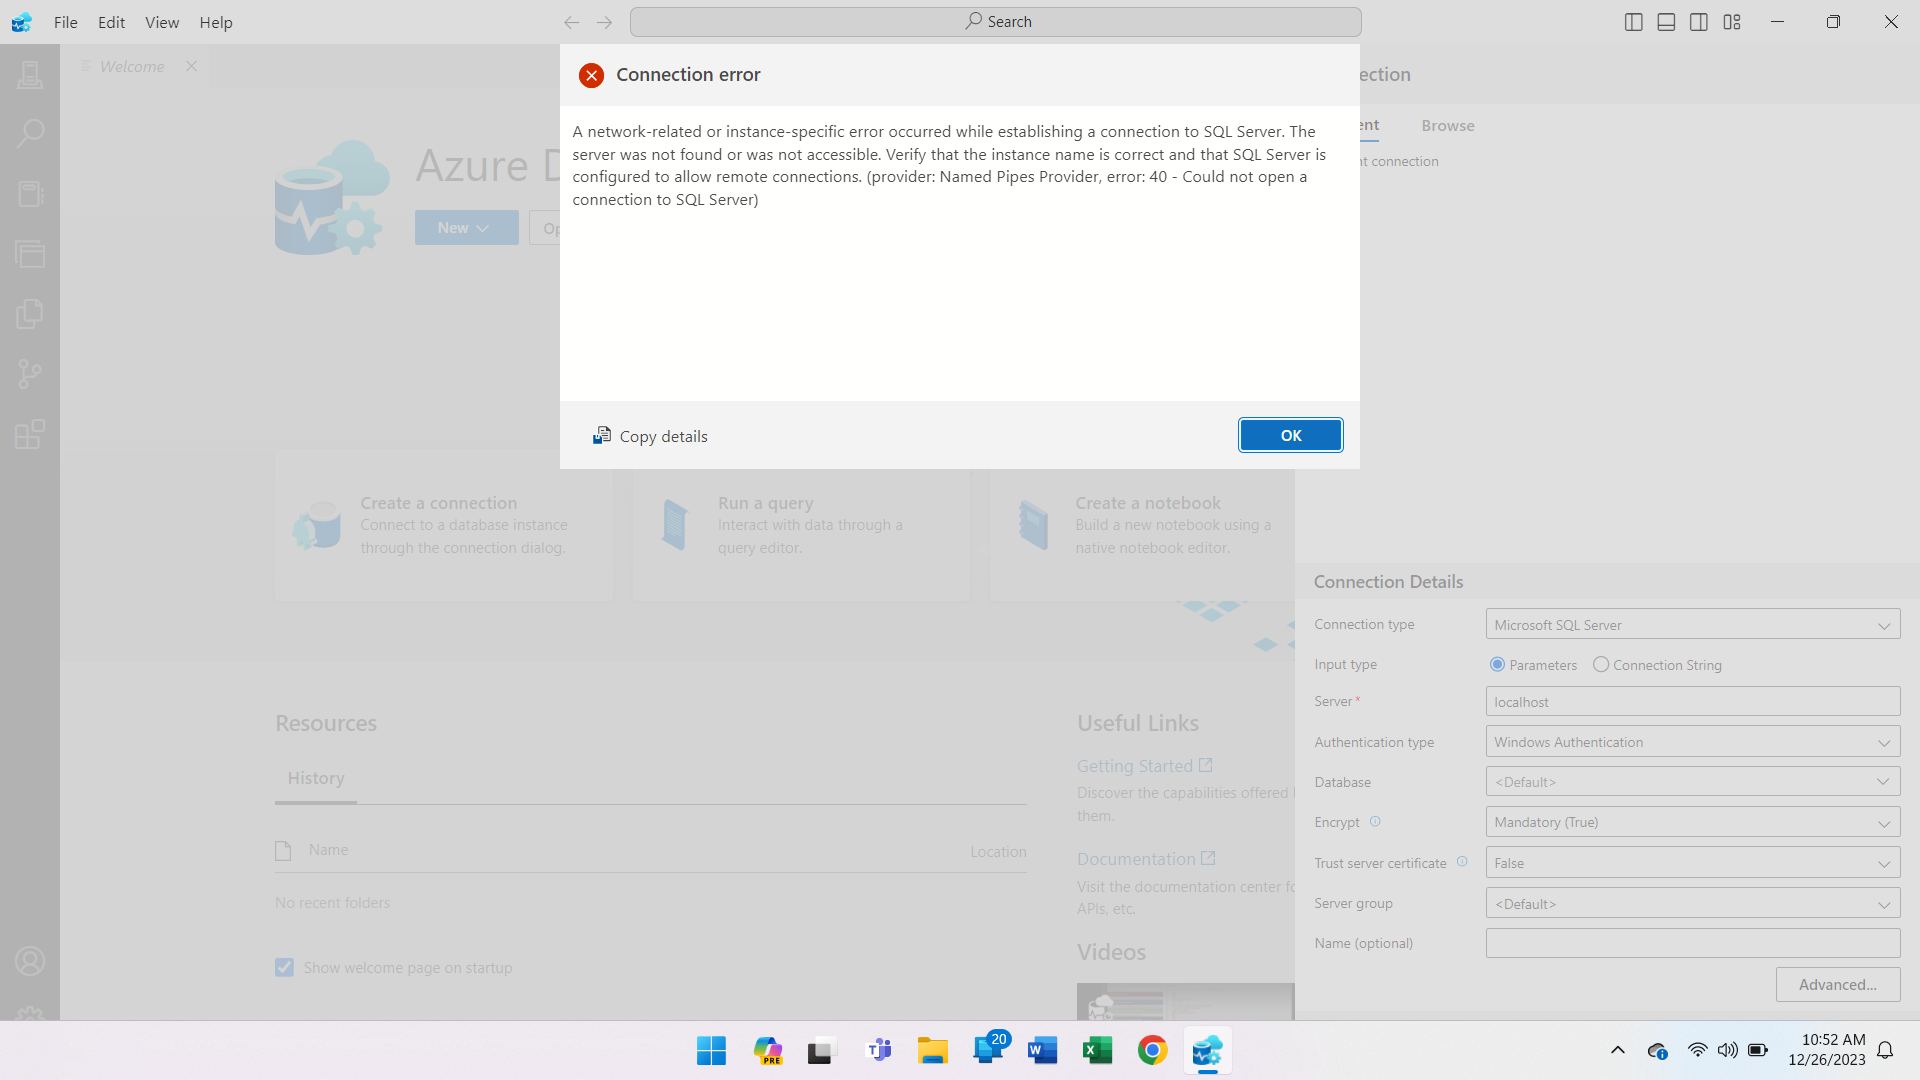The image size is (1920, 1080).
Task: Select the Parameters input type radio button
Action: [x=1497, y=665]
